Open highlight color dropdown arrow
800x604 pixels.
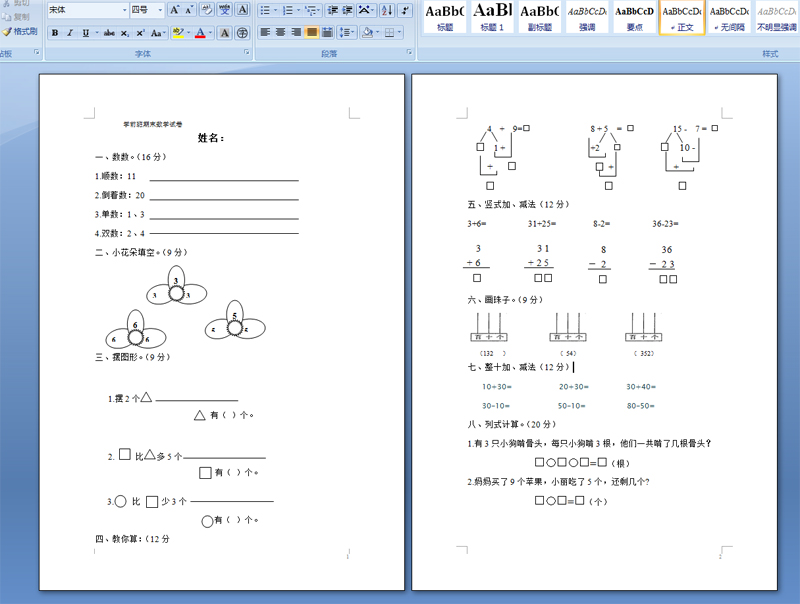coord(188,33)
